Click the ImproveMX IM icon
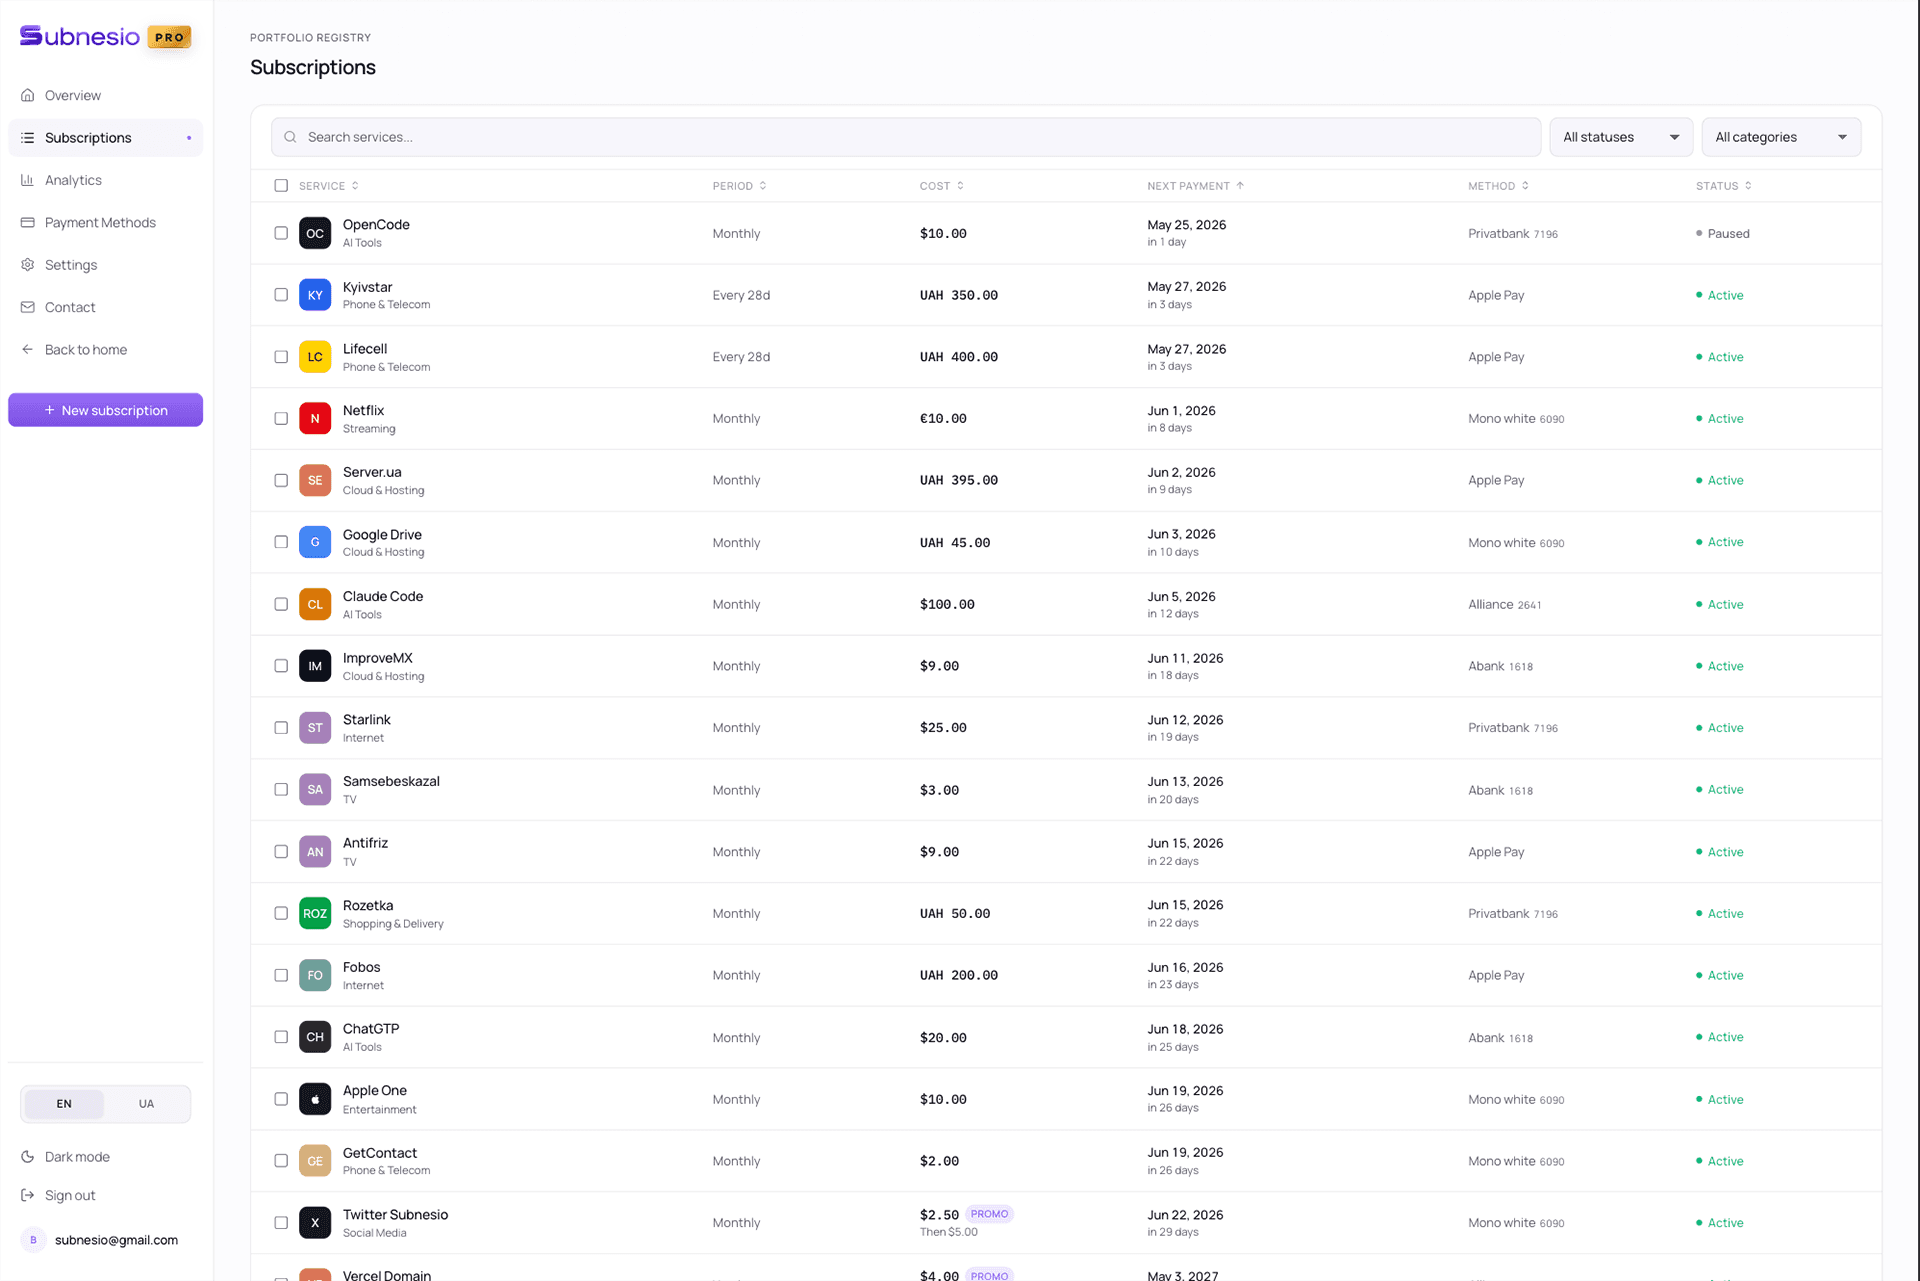This screenshot has width=1920, height=1281. click(315, 666)
